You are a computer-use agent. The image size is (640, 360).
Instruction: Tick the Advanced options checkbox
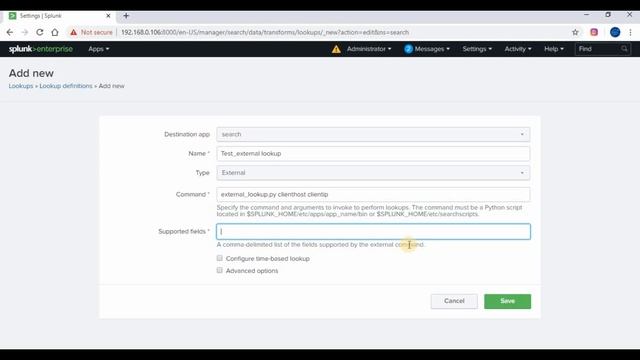[x=220, y=270]
